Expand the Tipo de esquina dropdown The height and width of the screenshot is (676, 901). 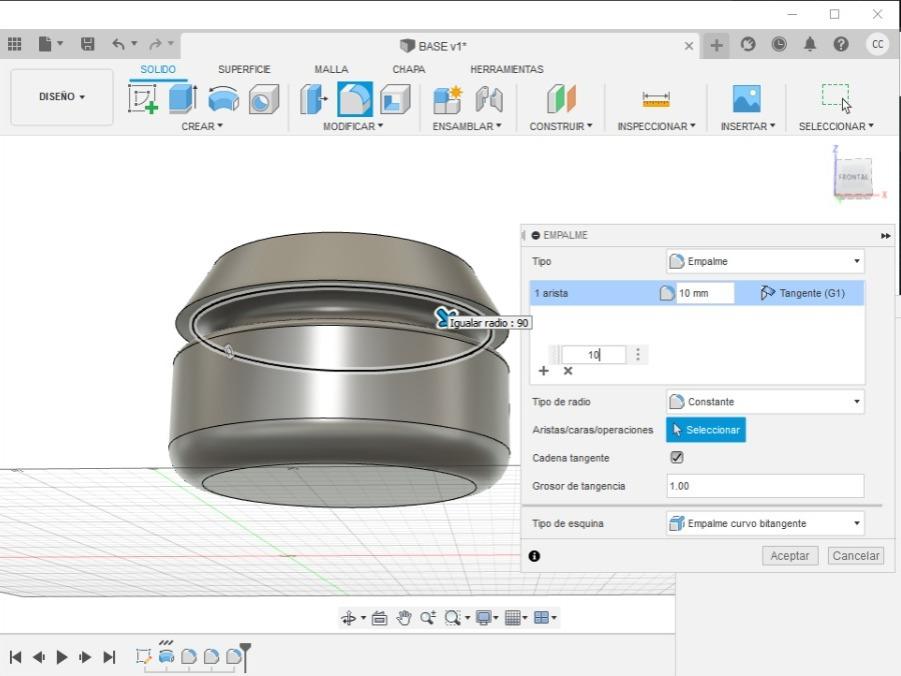(765, 523)
